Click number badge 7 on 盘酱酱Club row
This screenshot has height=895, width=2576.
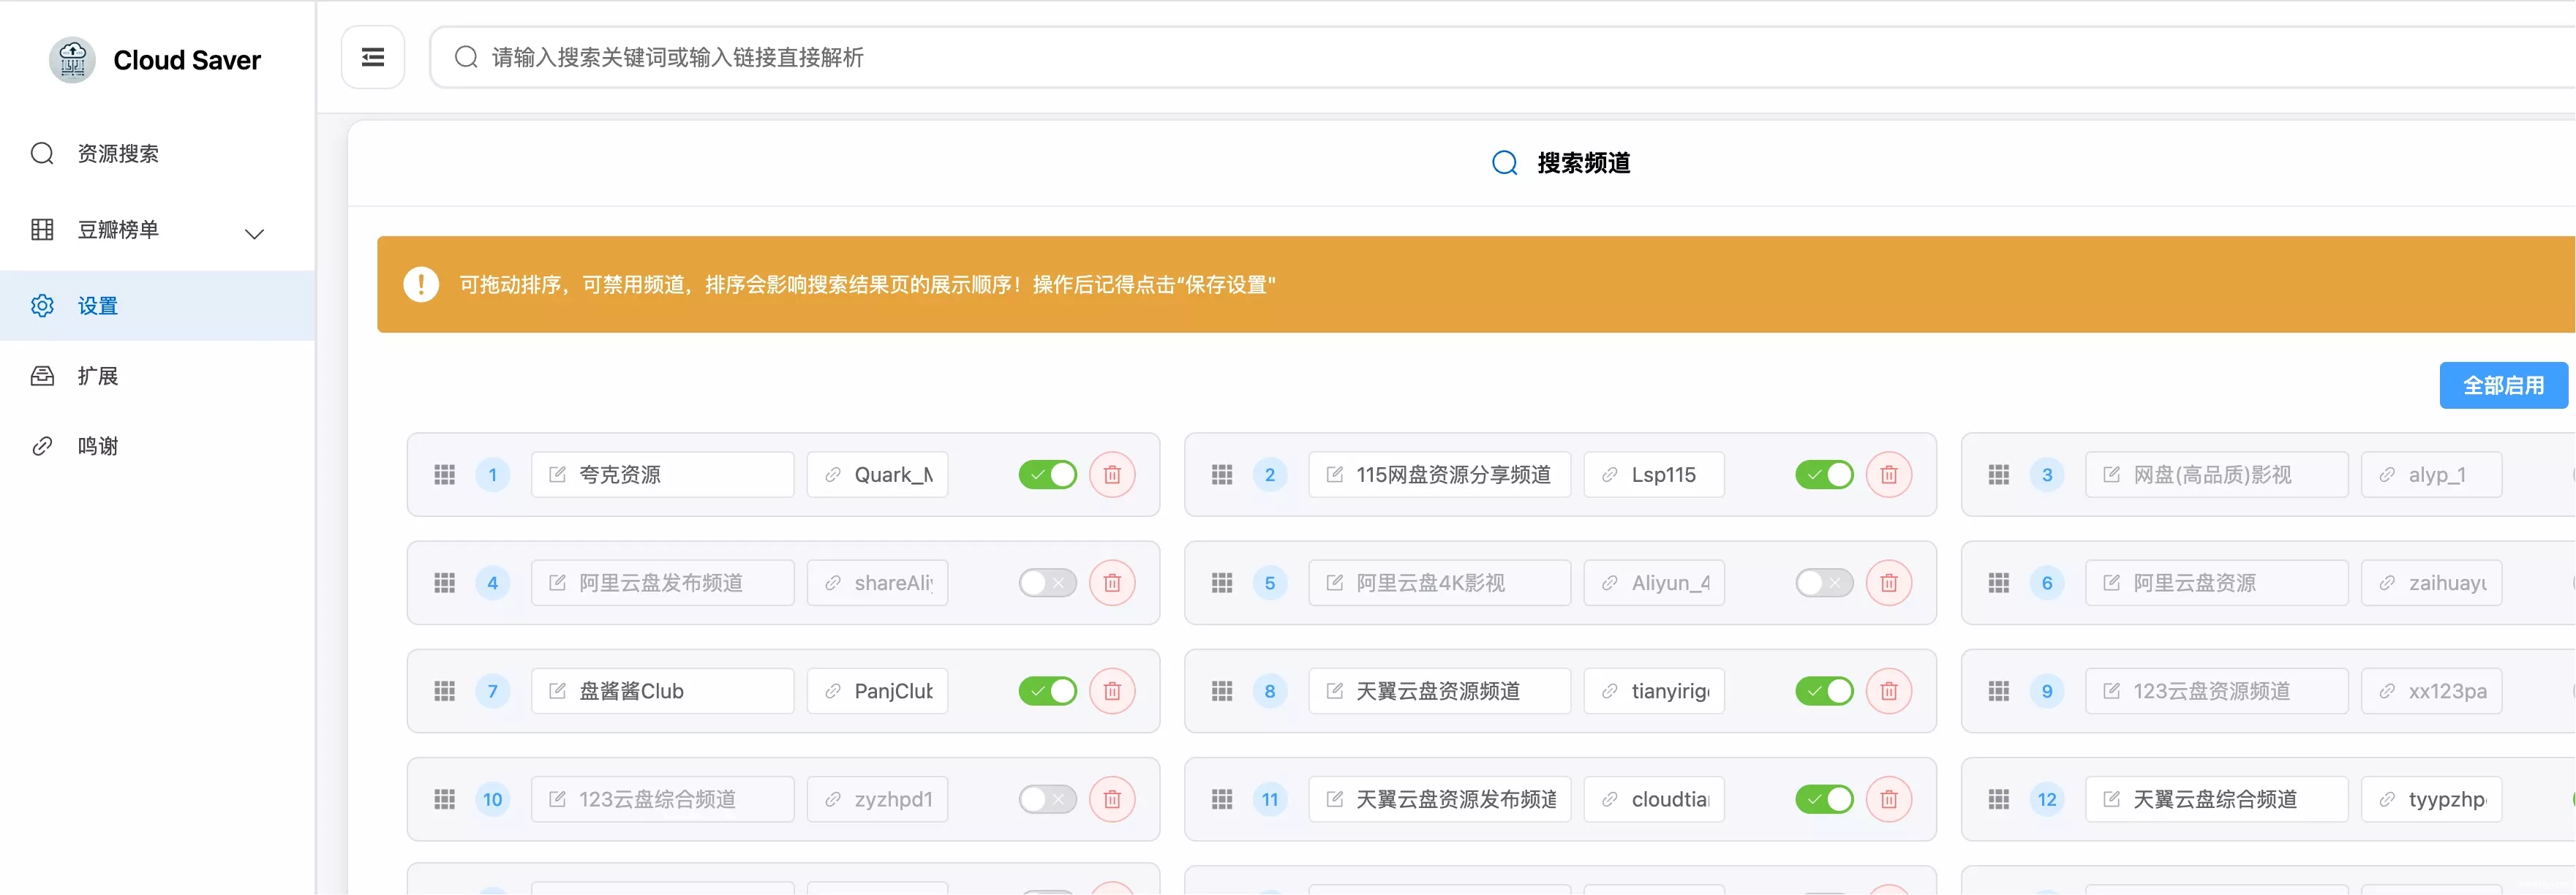tap(493, 691)
